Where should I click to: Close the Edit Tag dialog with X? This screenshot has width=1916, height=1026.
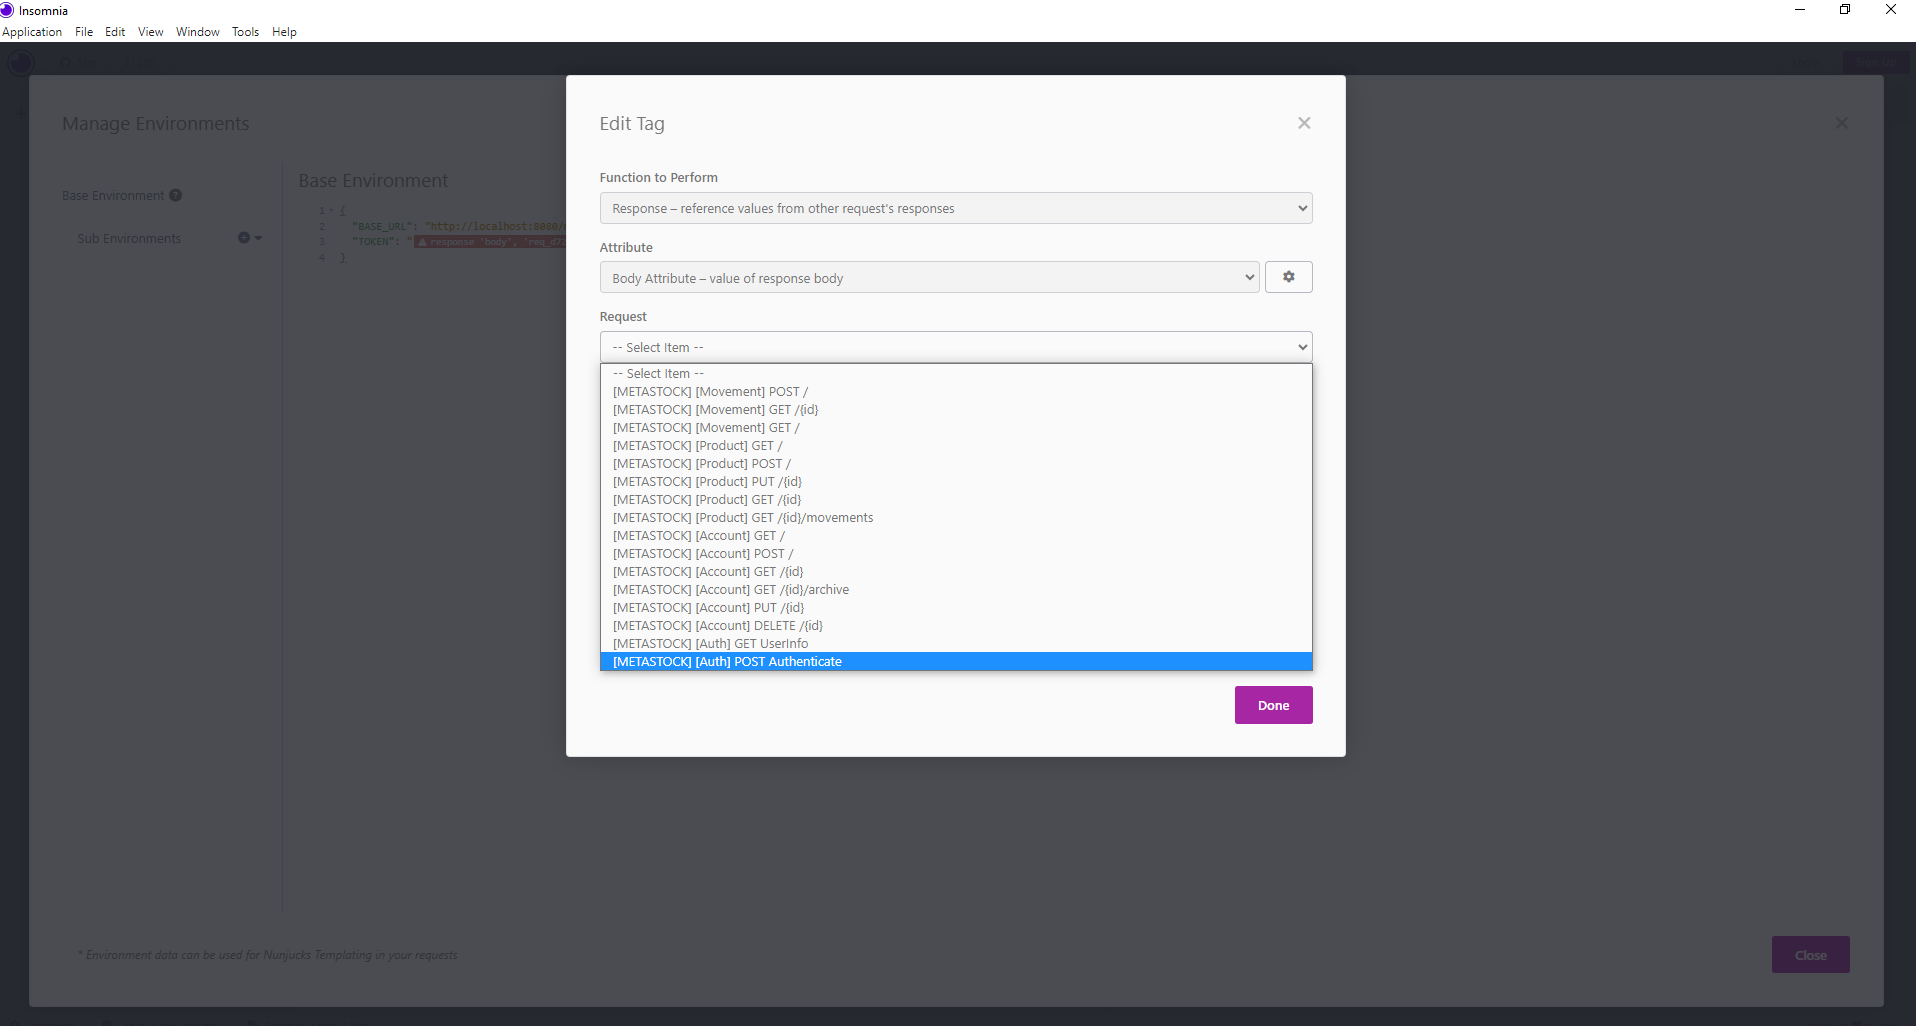click(x=1304, y=123)
